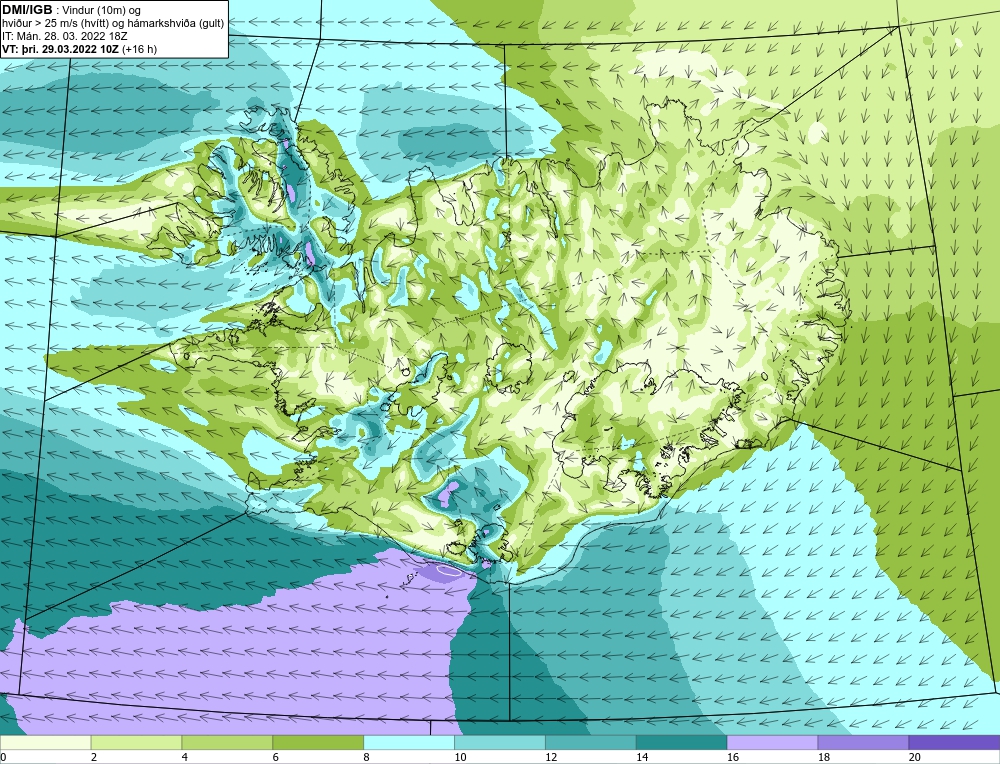Click the legend label '4'
The height and width of the screenshot is (764, 1000).
[185, 757]
